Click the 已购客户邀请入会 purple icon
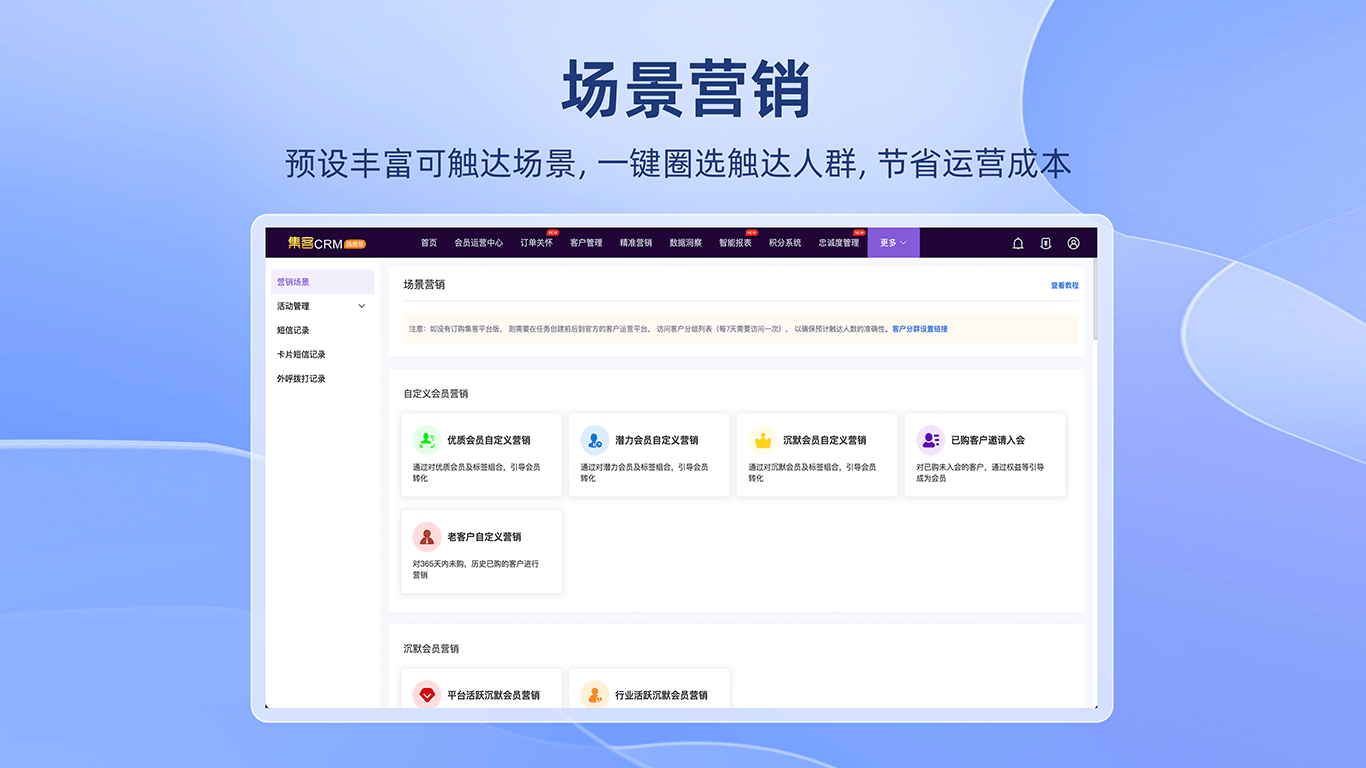The height and width of the screenshot is (768, 1366). pyautogui.click(x=931, y=440)
